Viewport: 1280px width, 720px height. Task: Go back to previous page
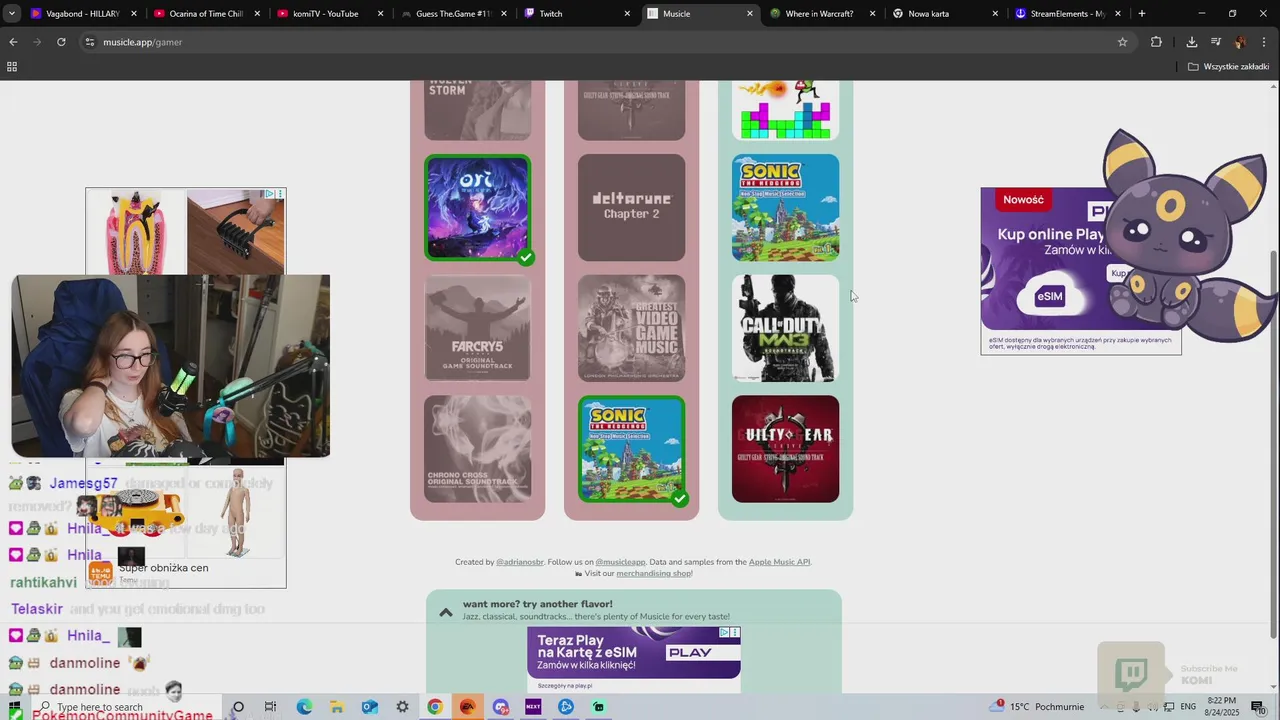(13, 42)
